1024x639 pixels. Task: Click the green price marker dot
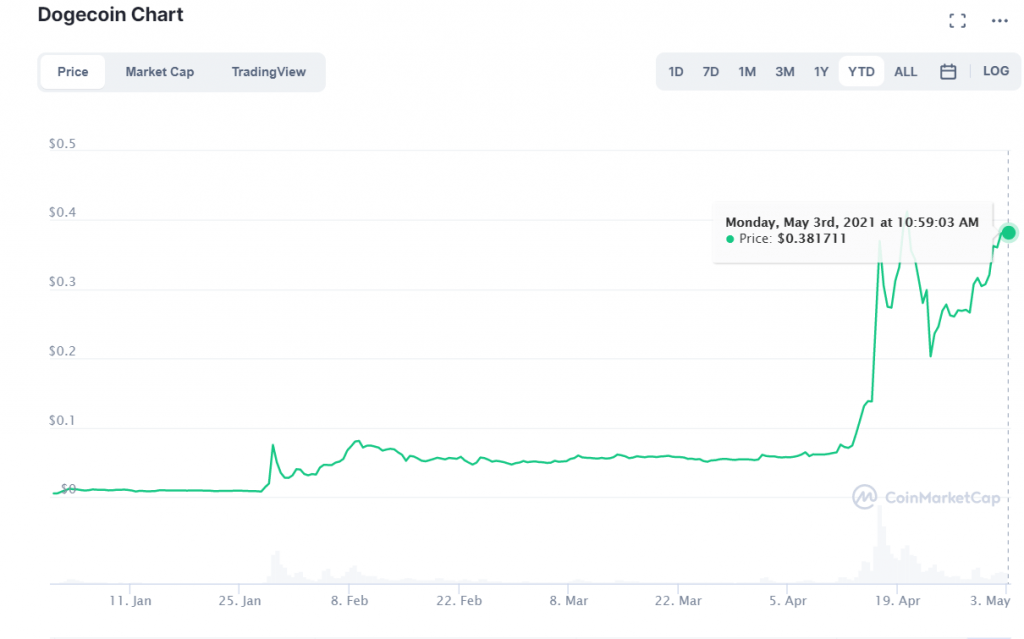pos(1008,233)
